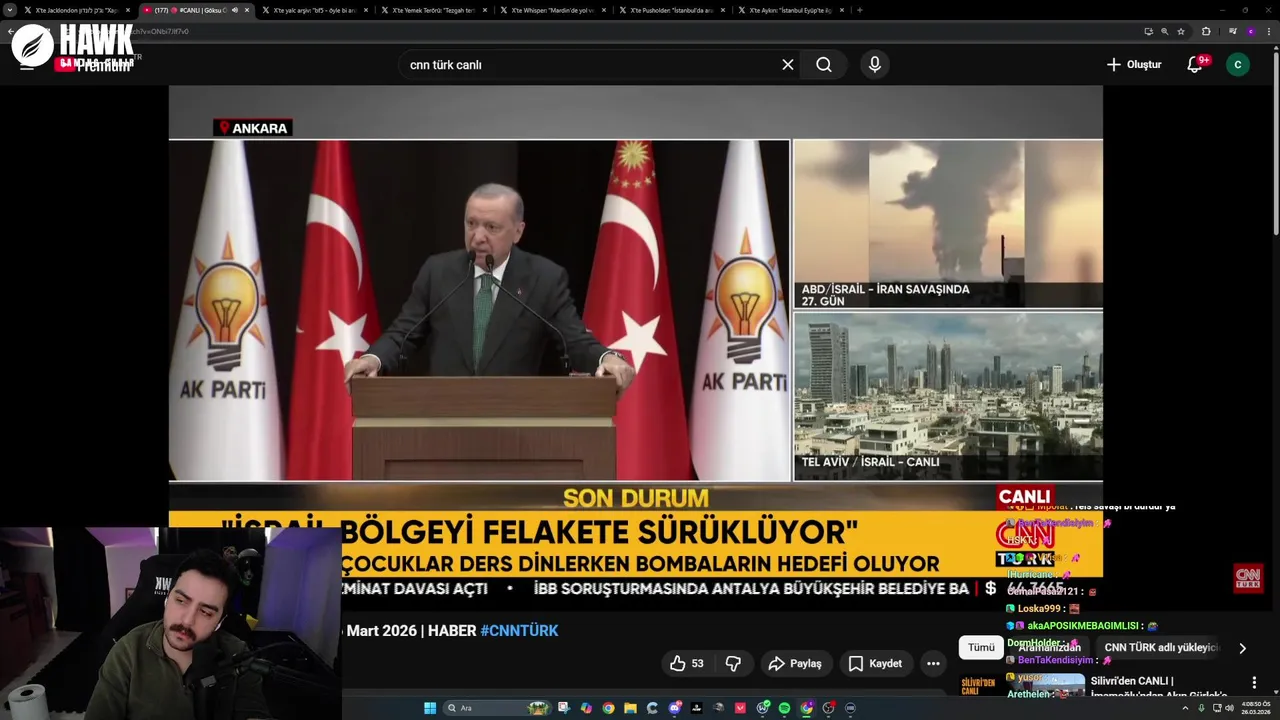Switch to X'te Pusholder tab
This screenshot has width=1280, height=720.
click(671, 10)
